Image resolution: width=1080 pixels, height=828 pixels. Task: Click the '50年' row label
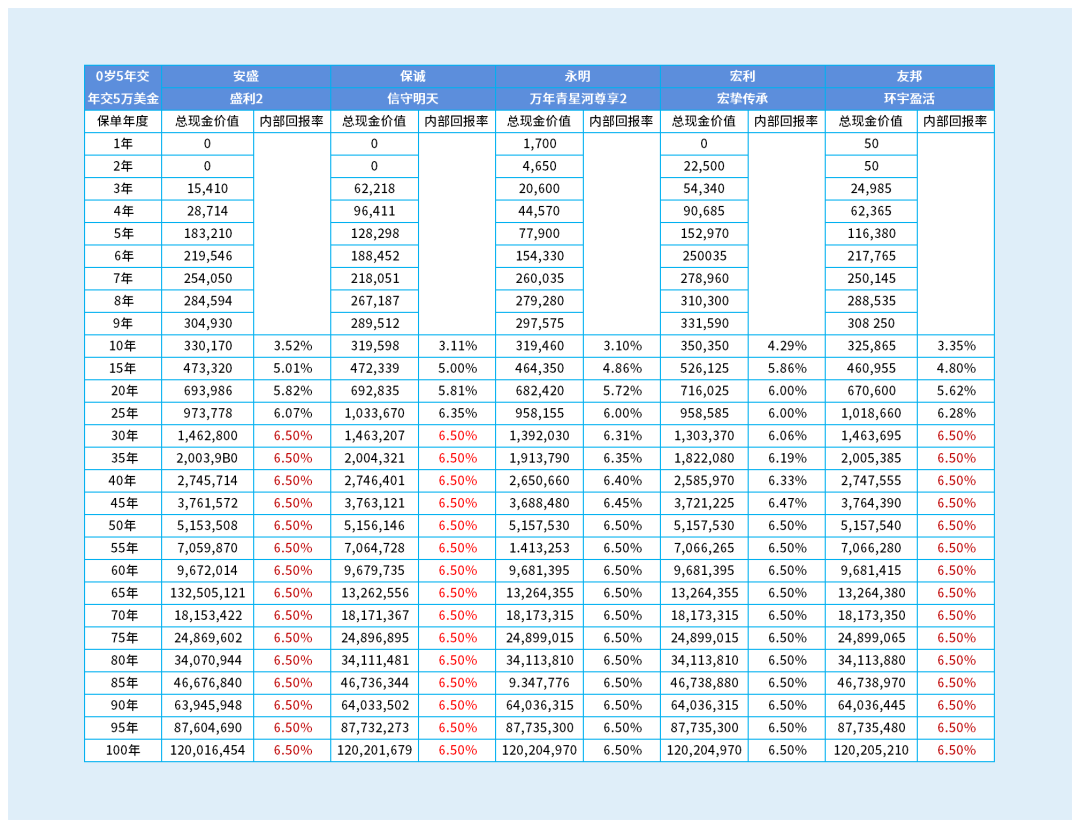[x=123, y=526]
